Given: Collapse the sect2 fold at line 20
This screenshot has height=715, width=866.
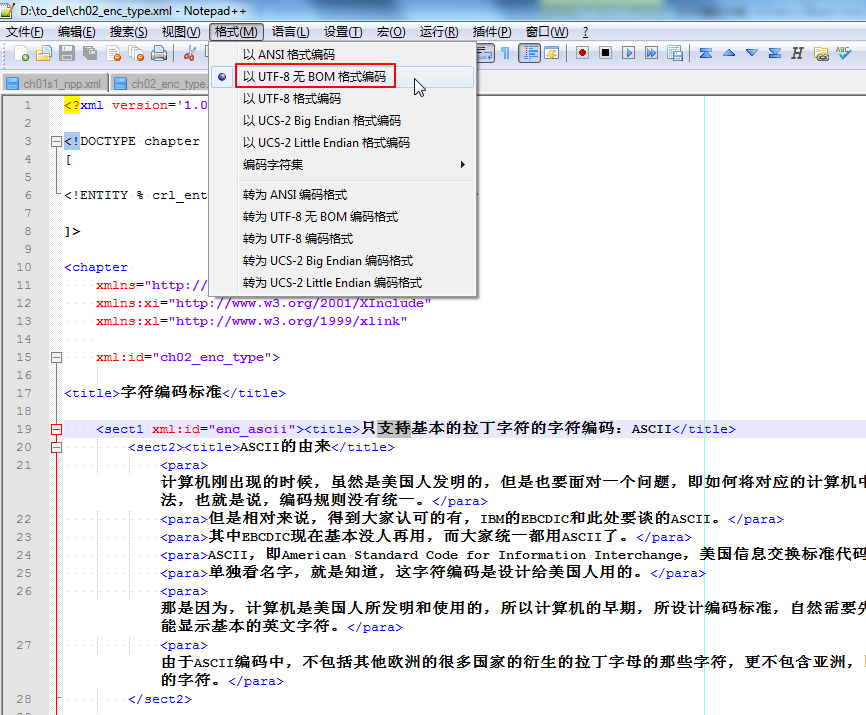Looking at the screenshot, I should point(56,447).
